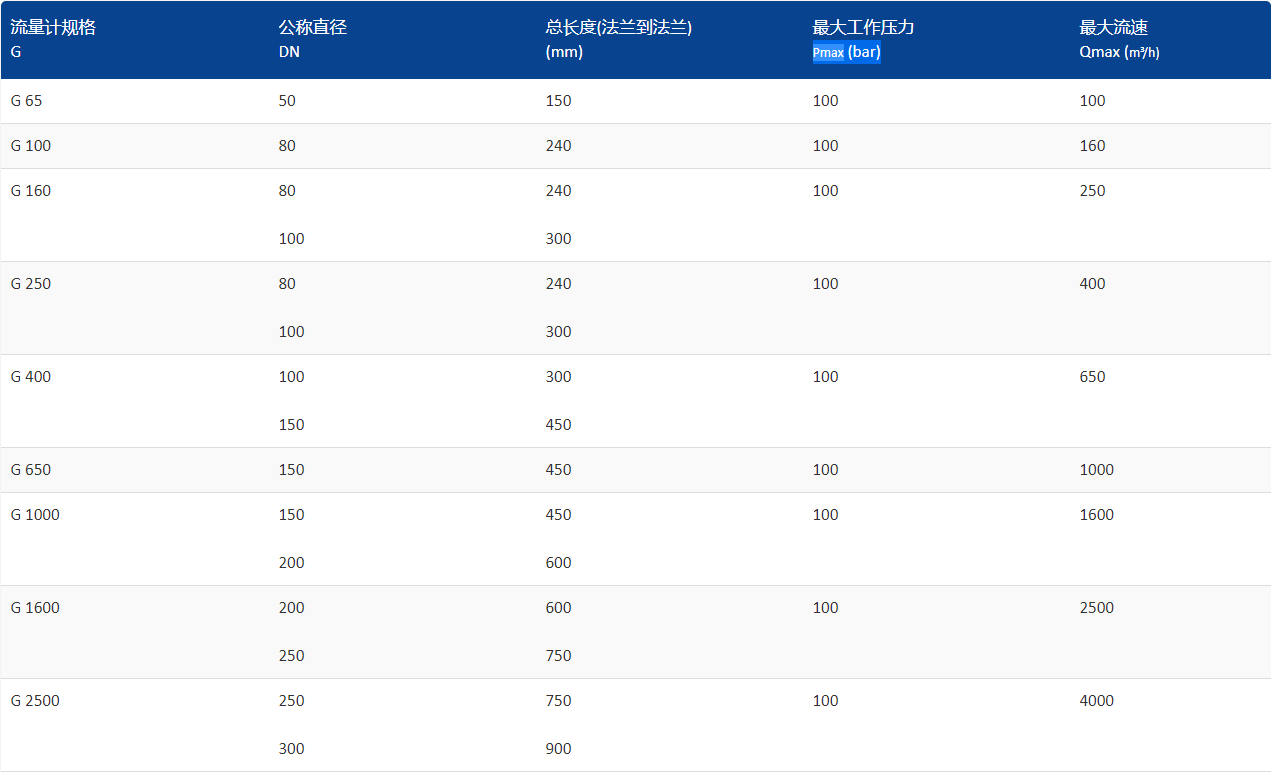The image size is (1271, 772).
Task: Select the G 400 meter size cell
Action: pyautogui.click(x=30, y=377)
